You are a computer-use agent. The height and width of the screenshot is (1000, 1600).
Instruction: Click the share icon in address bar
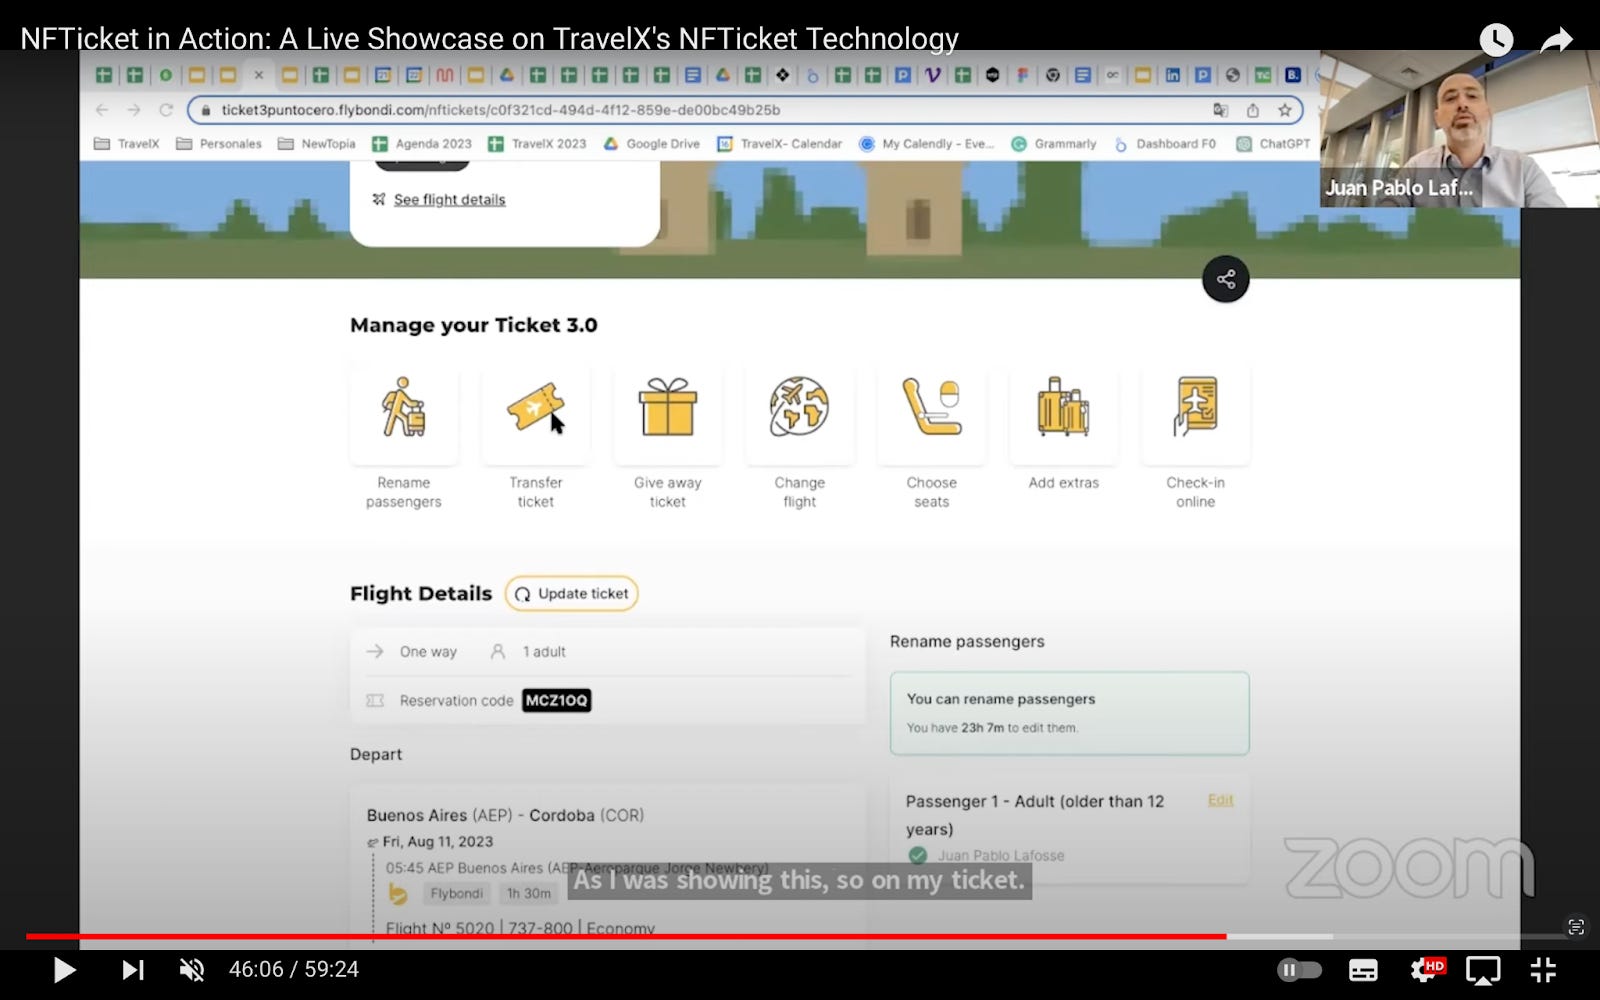tap(1252, 110)
